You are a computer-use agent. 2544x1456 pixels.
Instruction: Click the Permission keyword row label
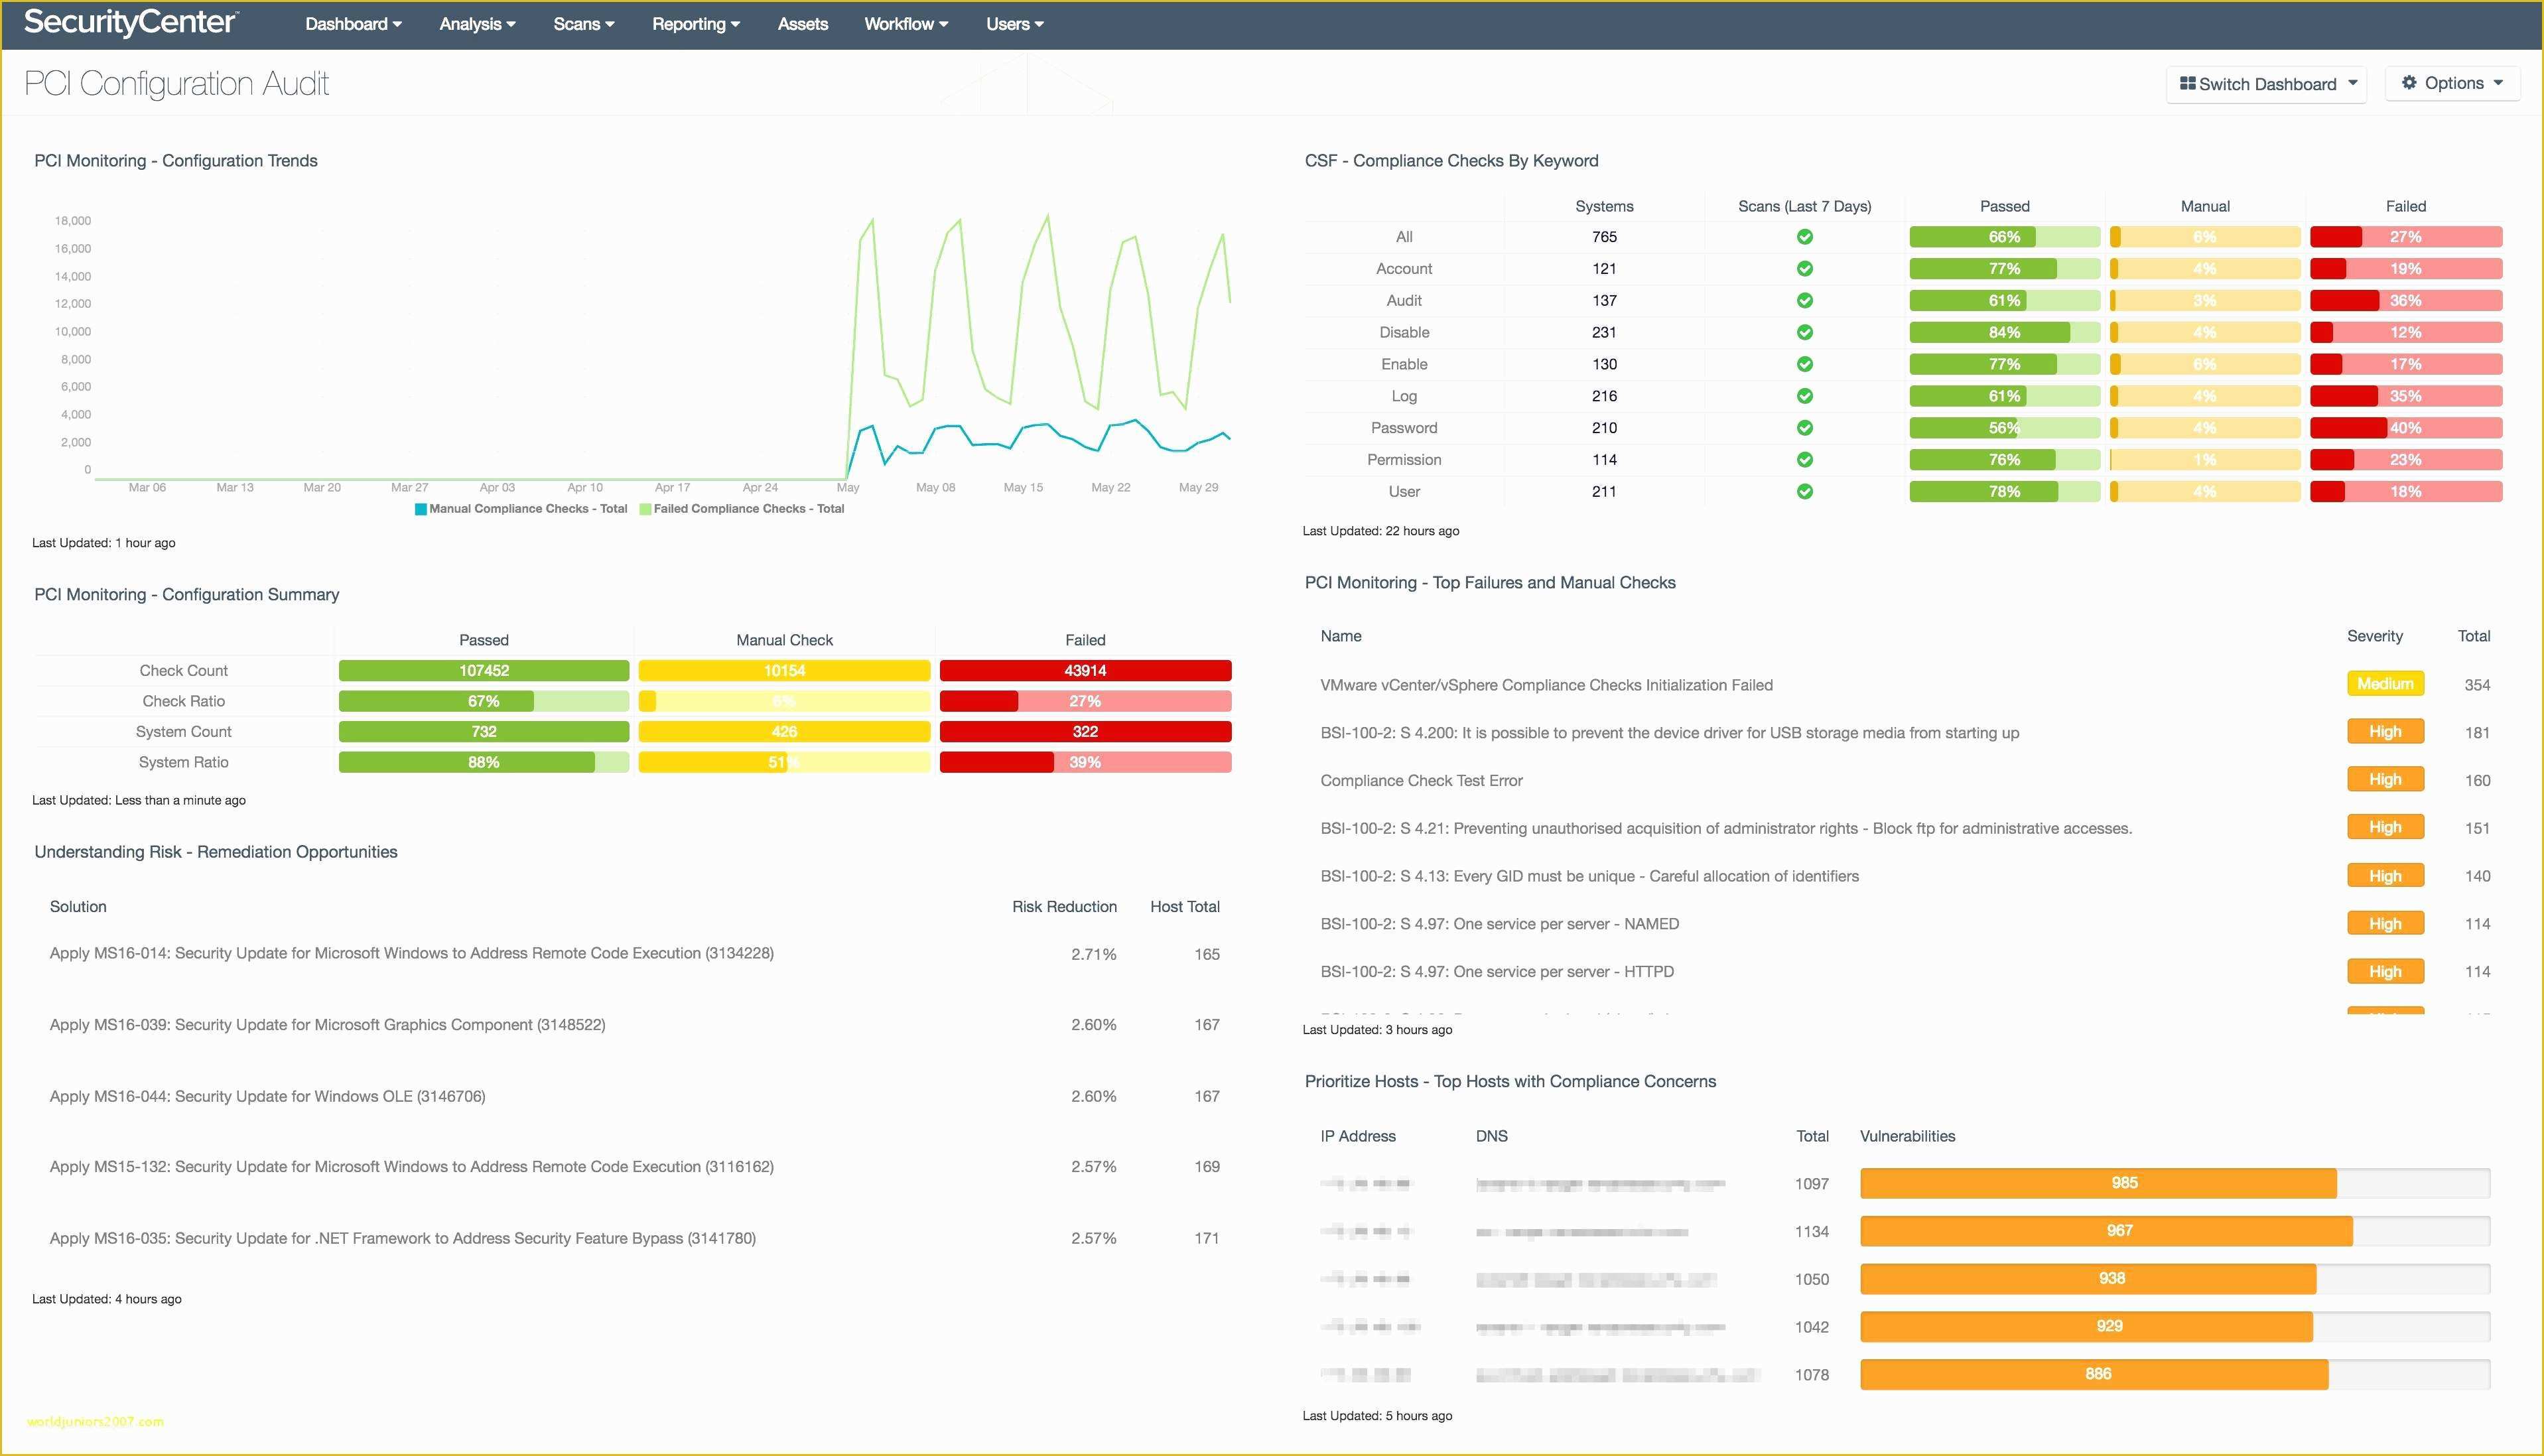point(1403,460)
